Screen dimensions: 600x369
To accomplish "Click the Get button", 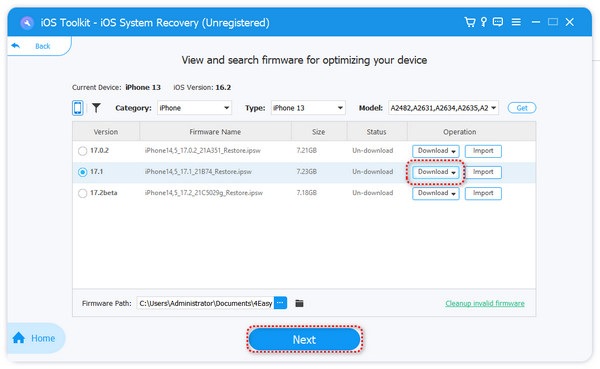I will point(522,108).
